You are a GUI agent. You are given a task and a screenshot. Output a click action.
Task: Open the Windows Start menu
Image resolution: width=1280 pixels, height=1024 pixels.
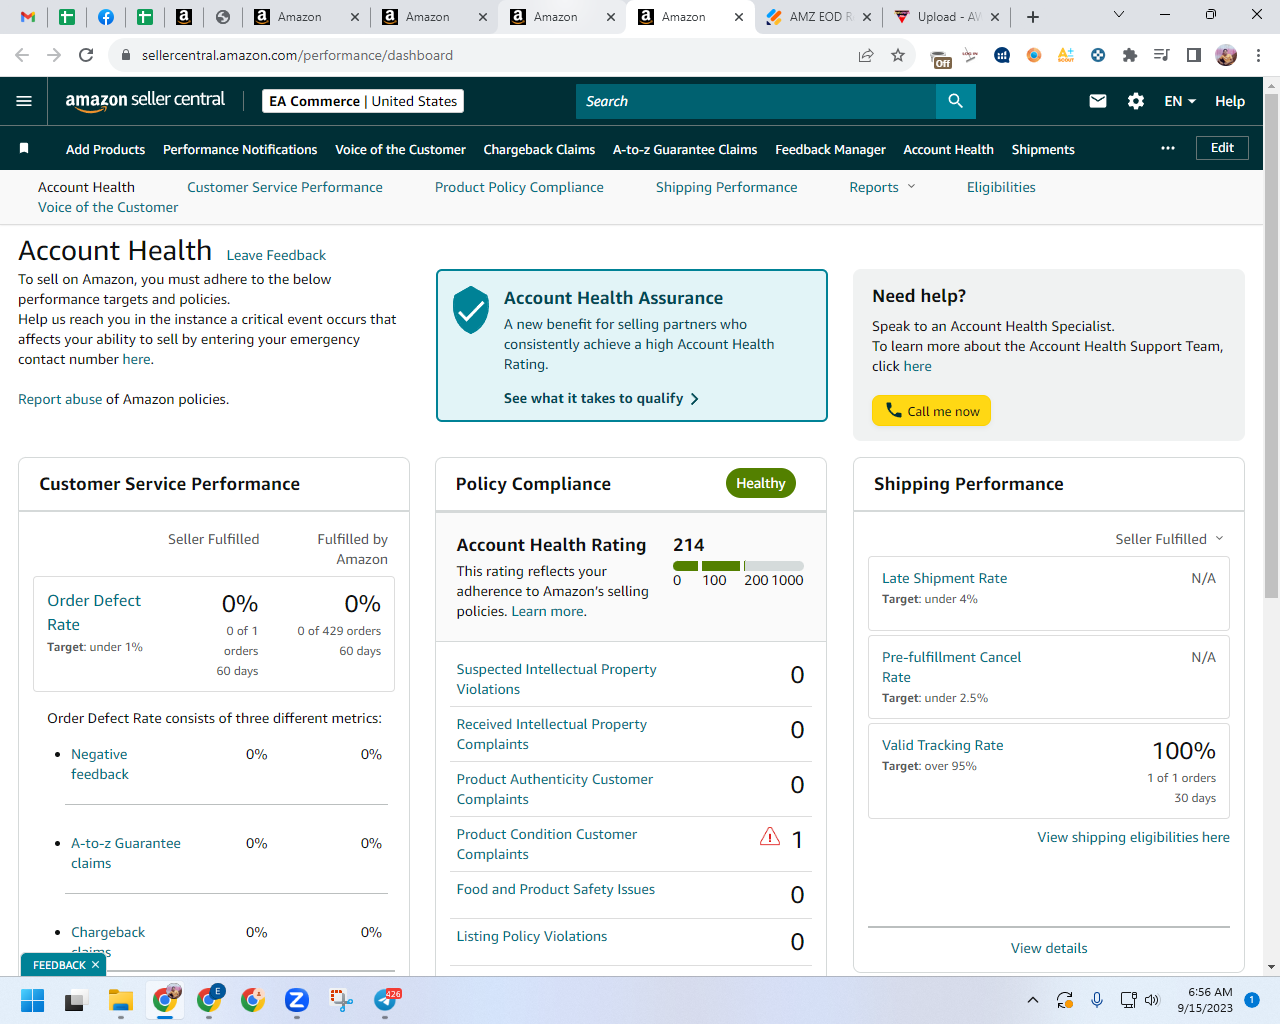coord(33,1000)
